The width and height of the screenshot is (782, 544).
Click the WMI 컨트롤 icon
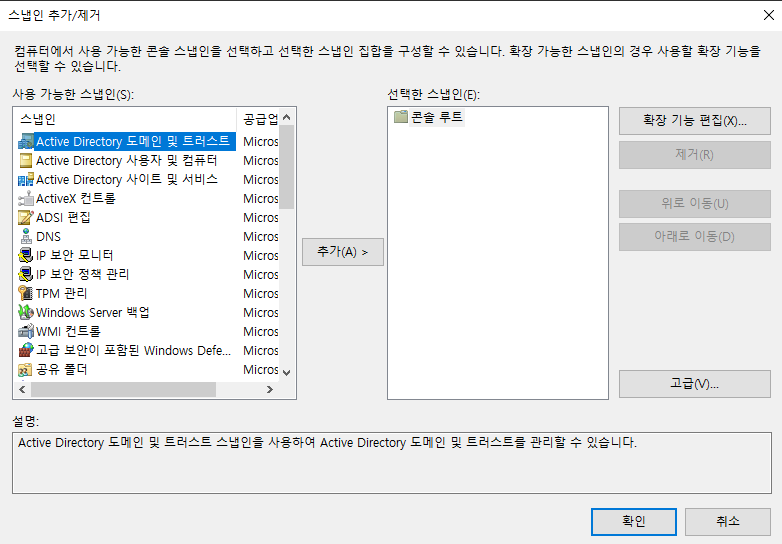pos(26,331)
